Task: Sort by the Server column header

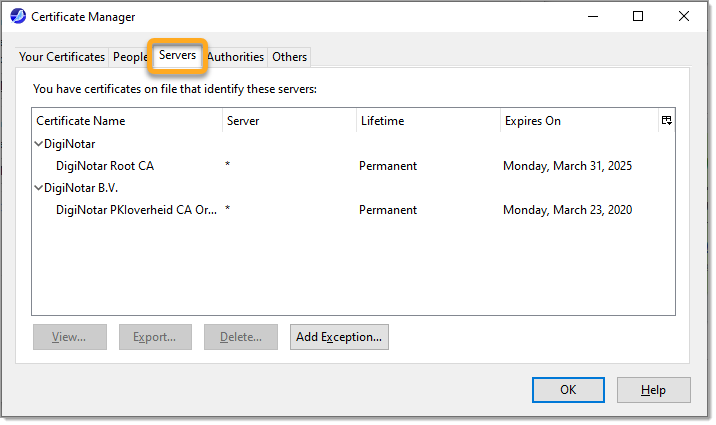Action: point(288,121)
